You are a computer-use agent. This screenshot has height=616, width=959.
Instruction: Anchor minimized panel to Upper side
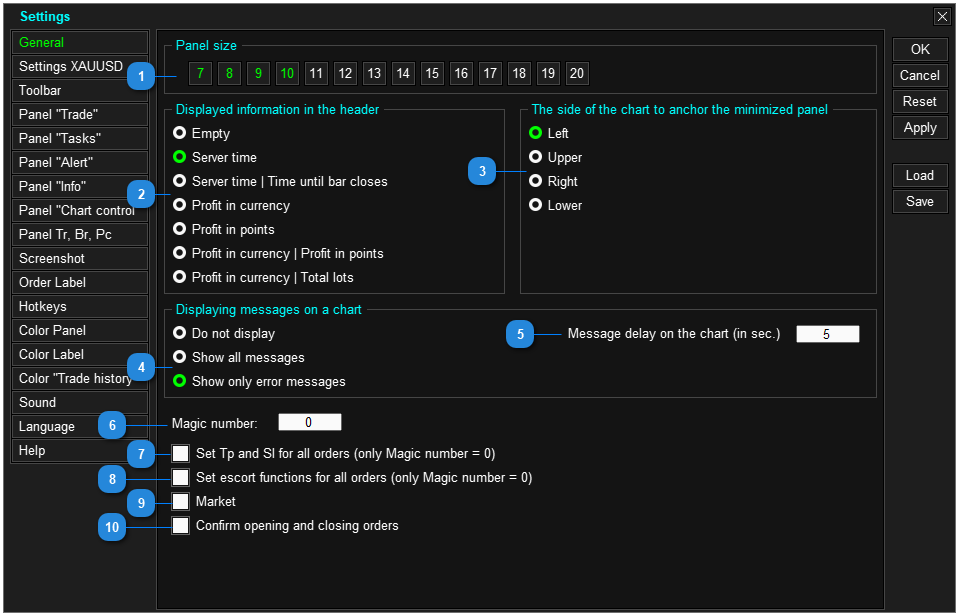point(535,157)
